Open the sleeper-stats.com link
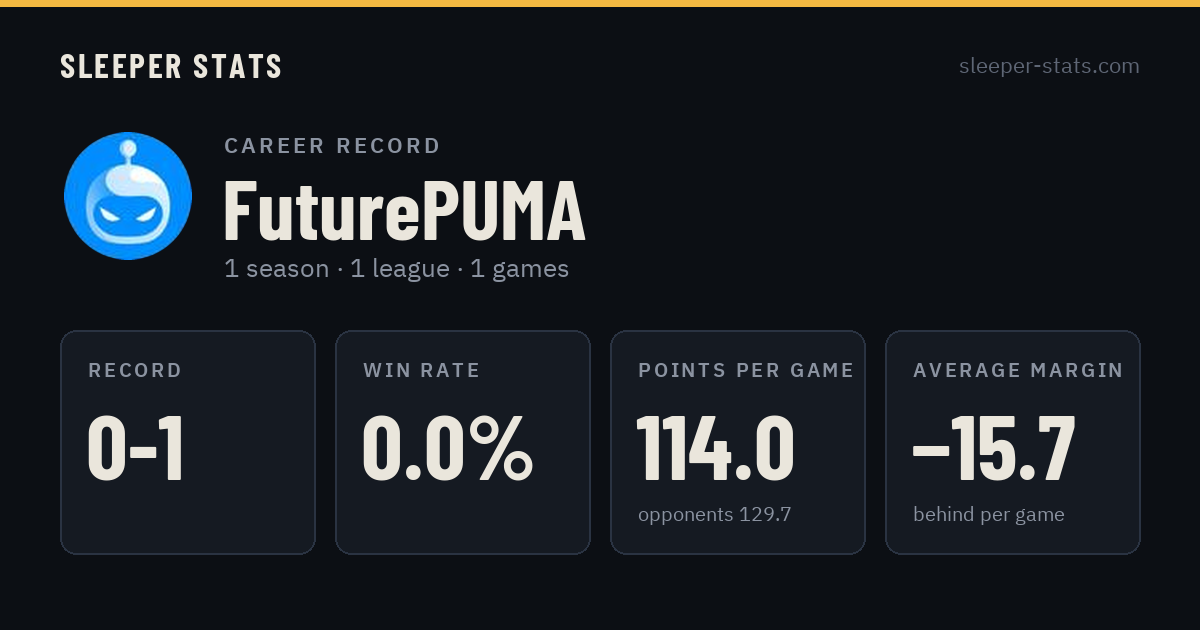Image resolution: width=1200 pixels, height=630 pixels. [x=1049, y=66]
